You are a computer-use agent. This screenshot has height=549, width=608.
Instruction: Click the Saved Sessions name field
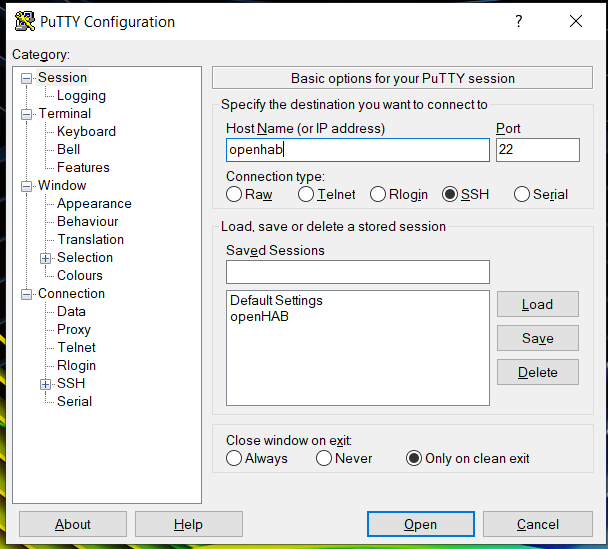click(358, 272)
